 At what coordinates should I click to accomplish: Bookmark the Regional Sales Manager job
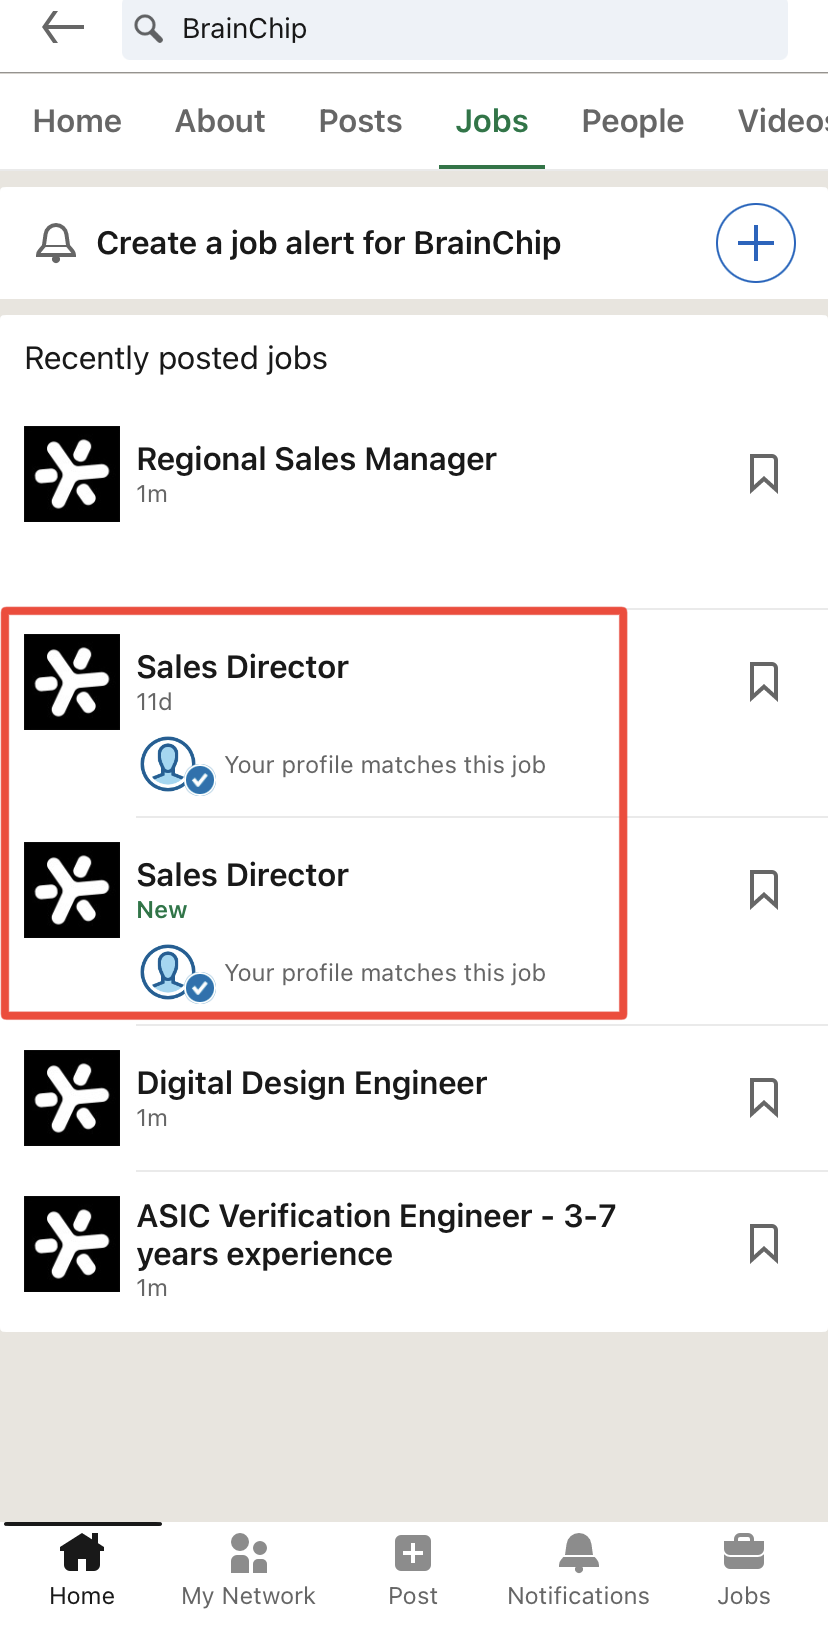(764, 474)
